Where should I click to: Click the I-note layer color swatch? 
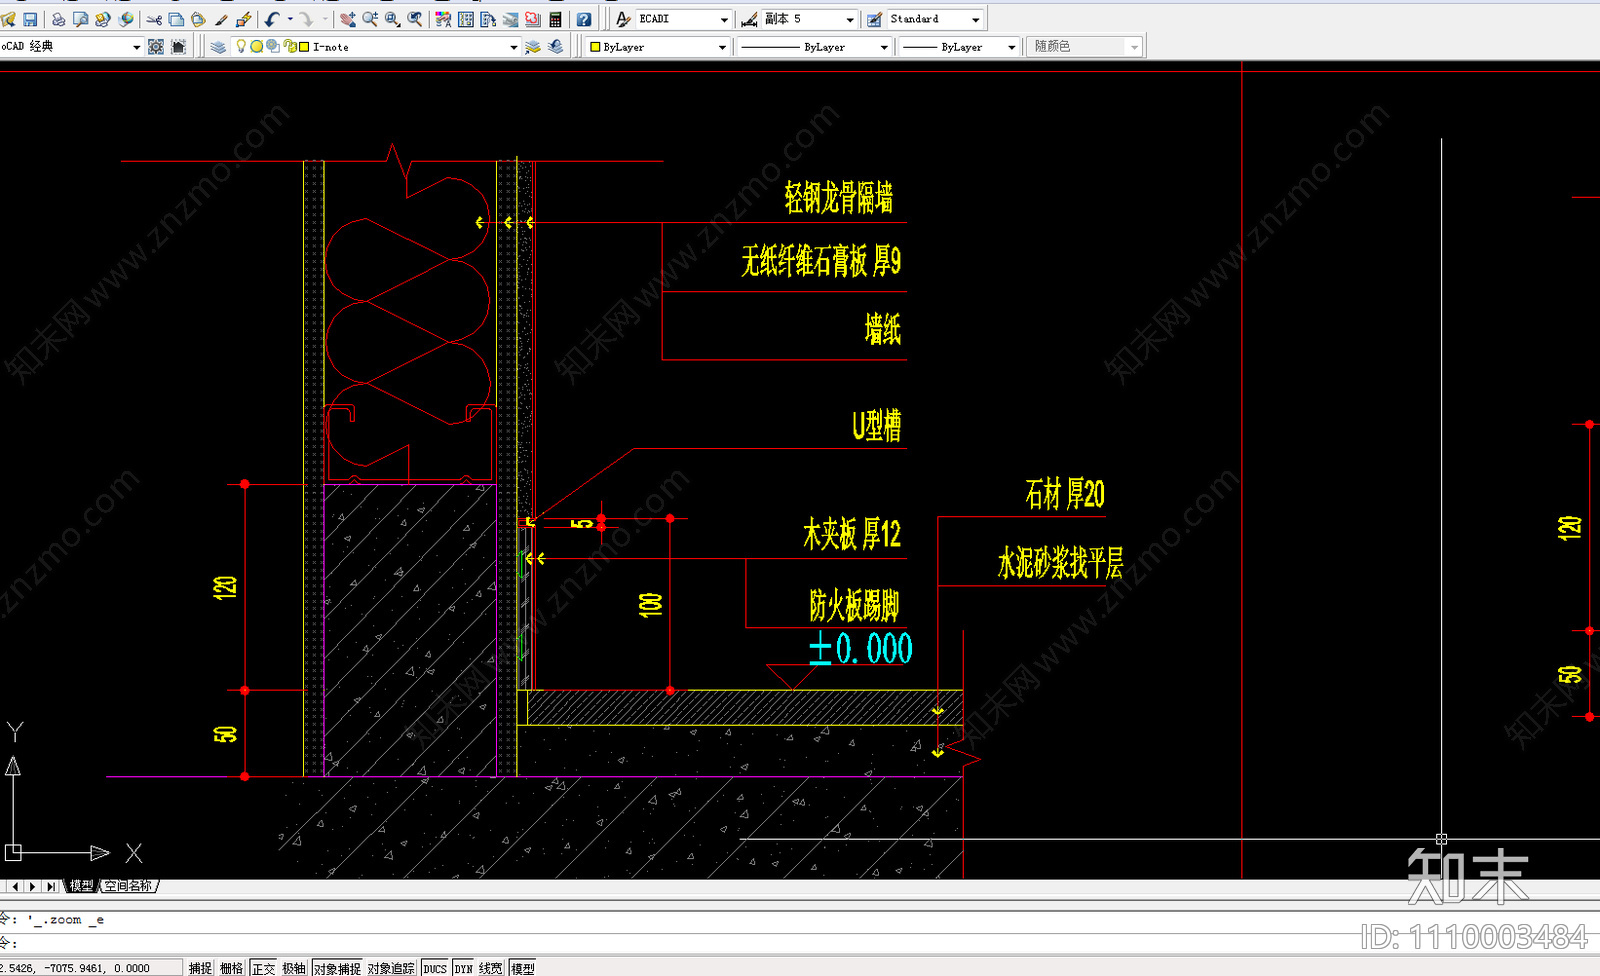point(304,47)
